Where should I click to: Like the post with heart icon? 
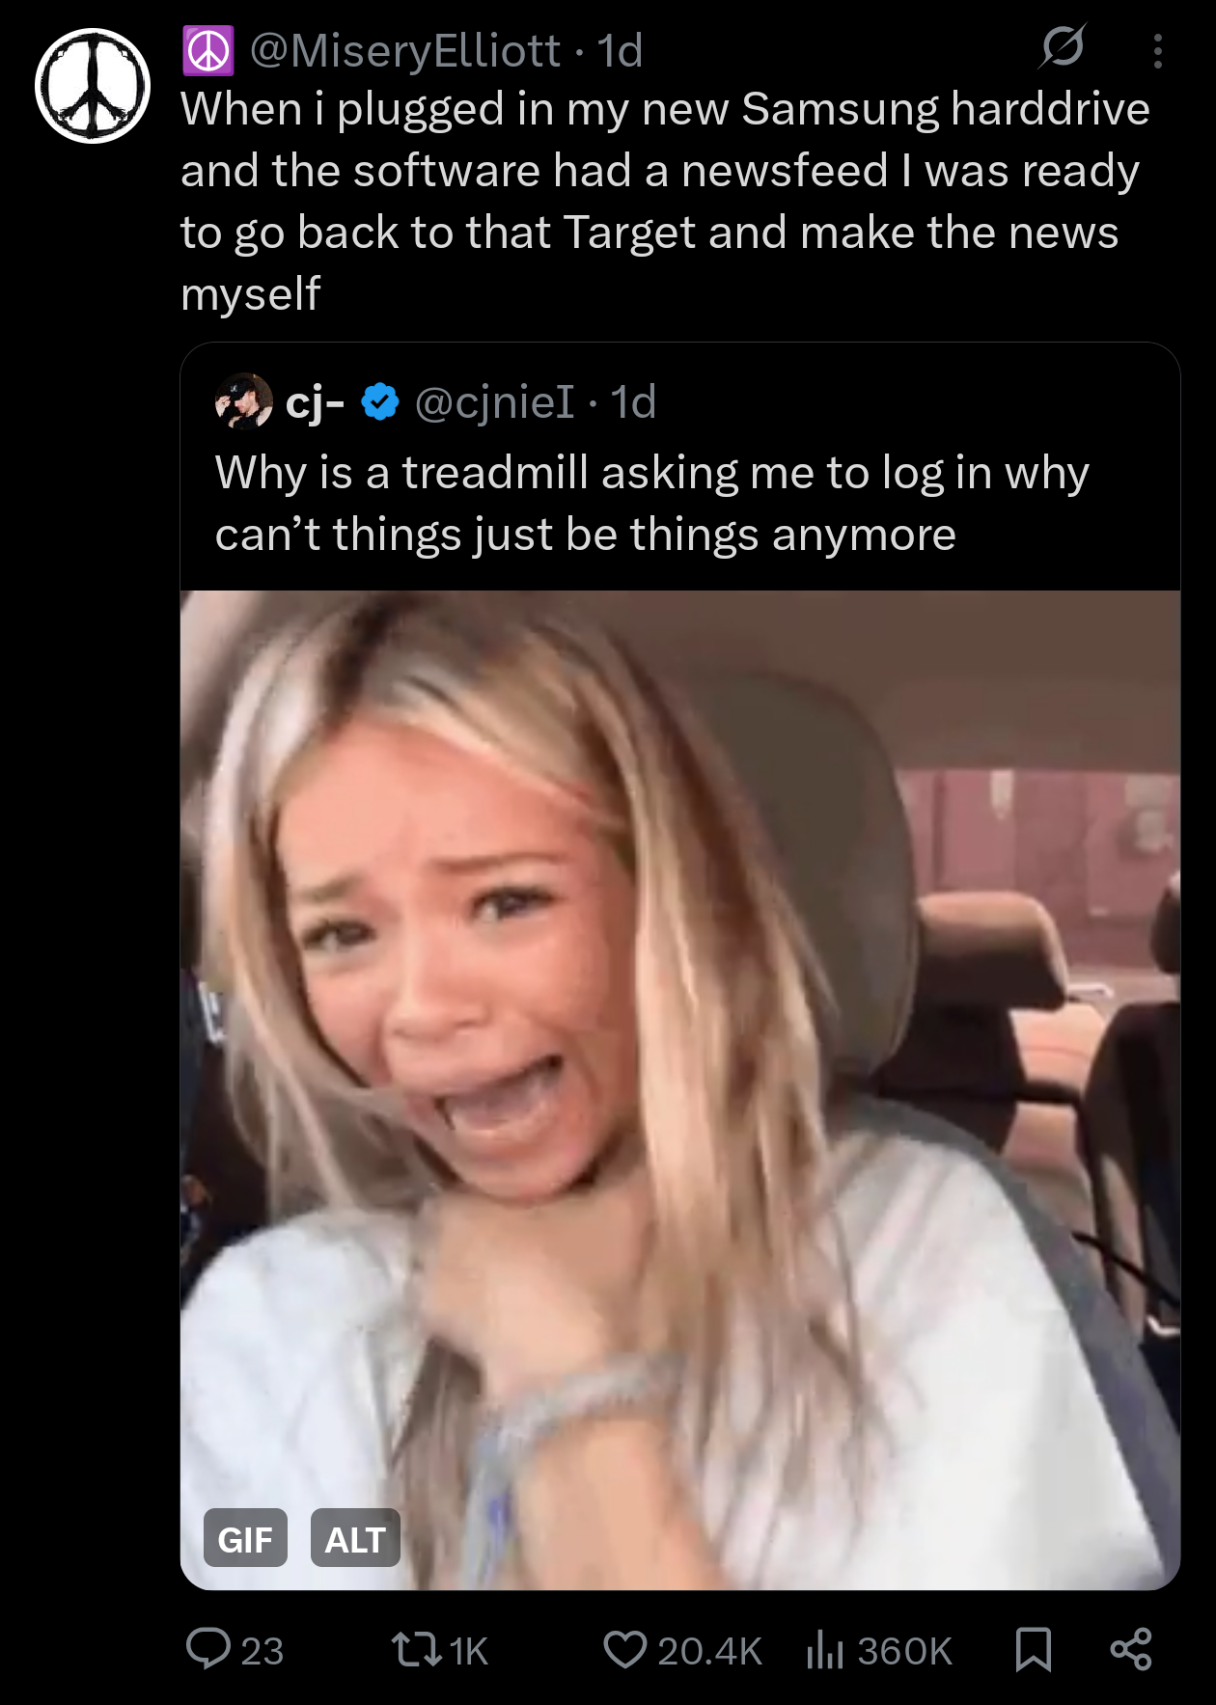point(625,1649)
